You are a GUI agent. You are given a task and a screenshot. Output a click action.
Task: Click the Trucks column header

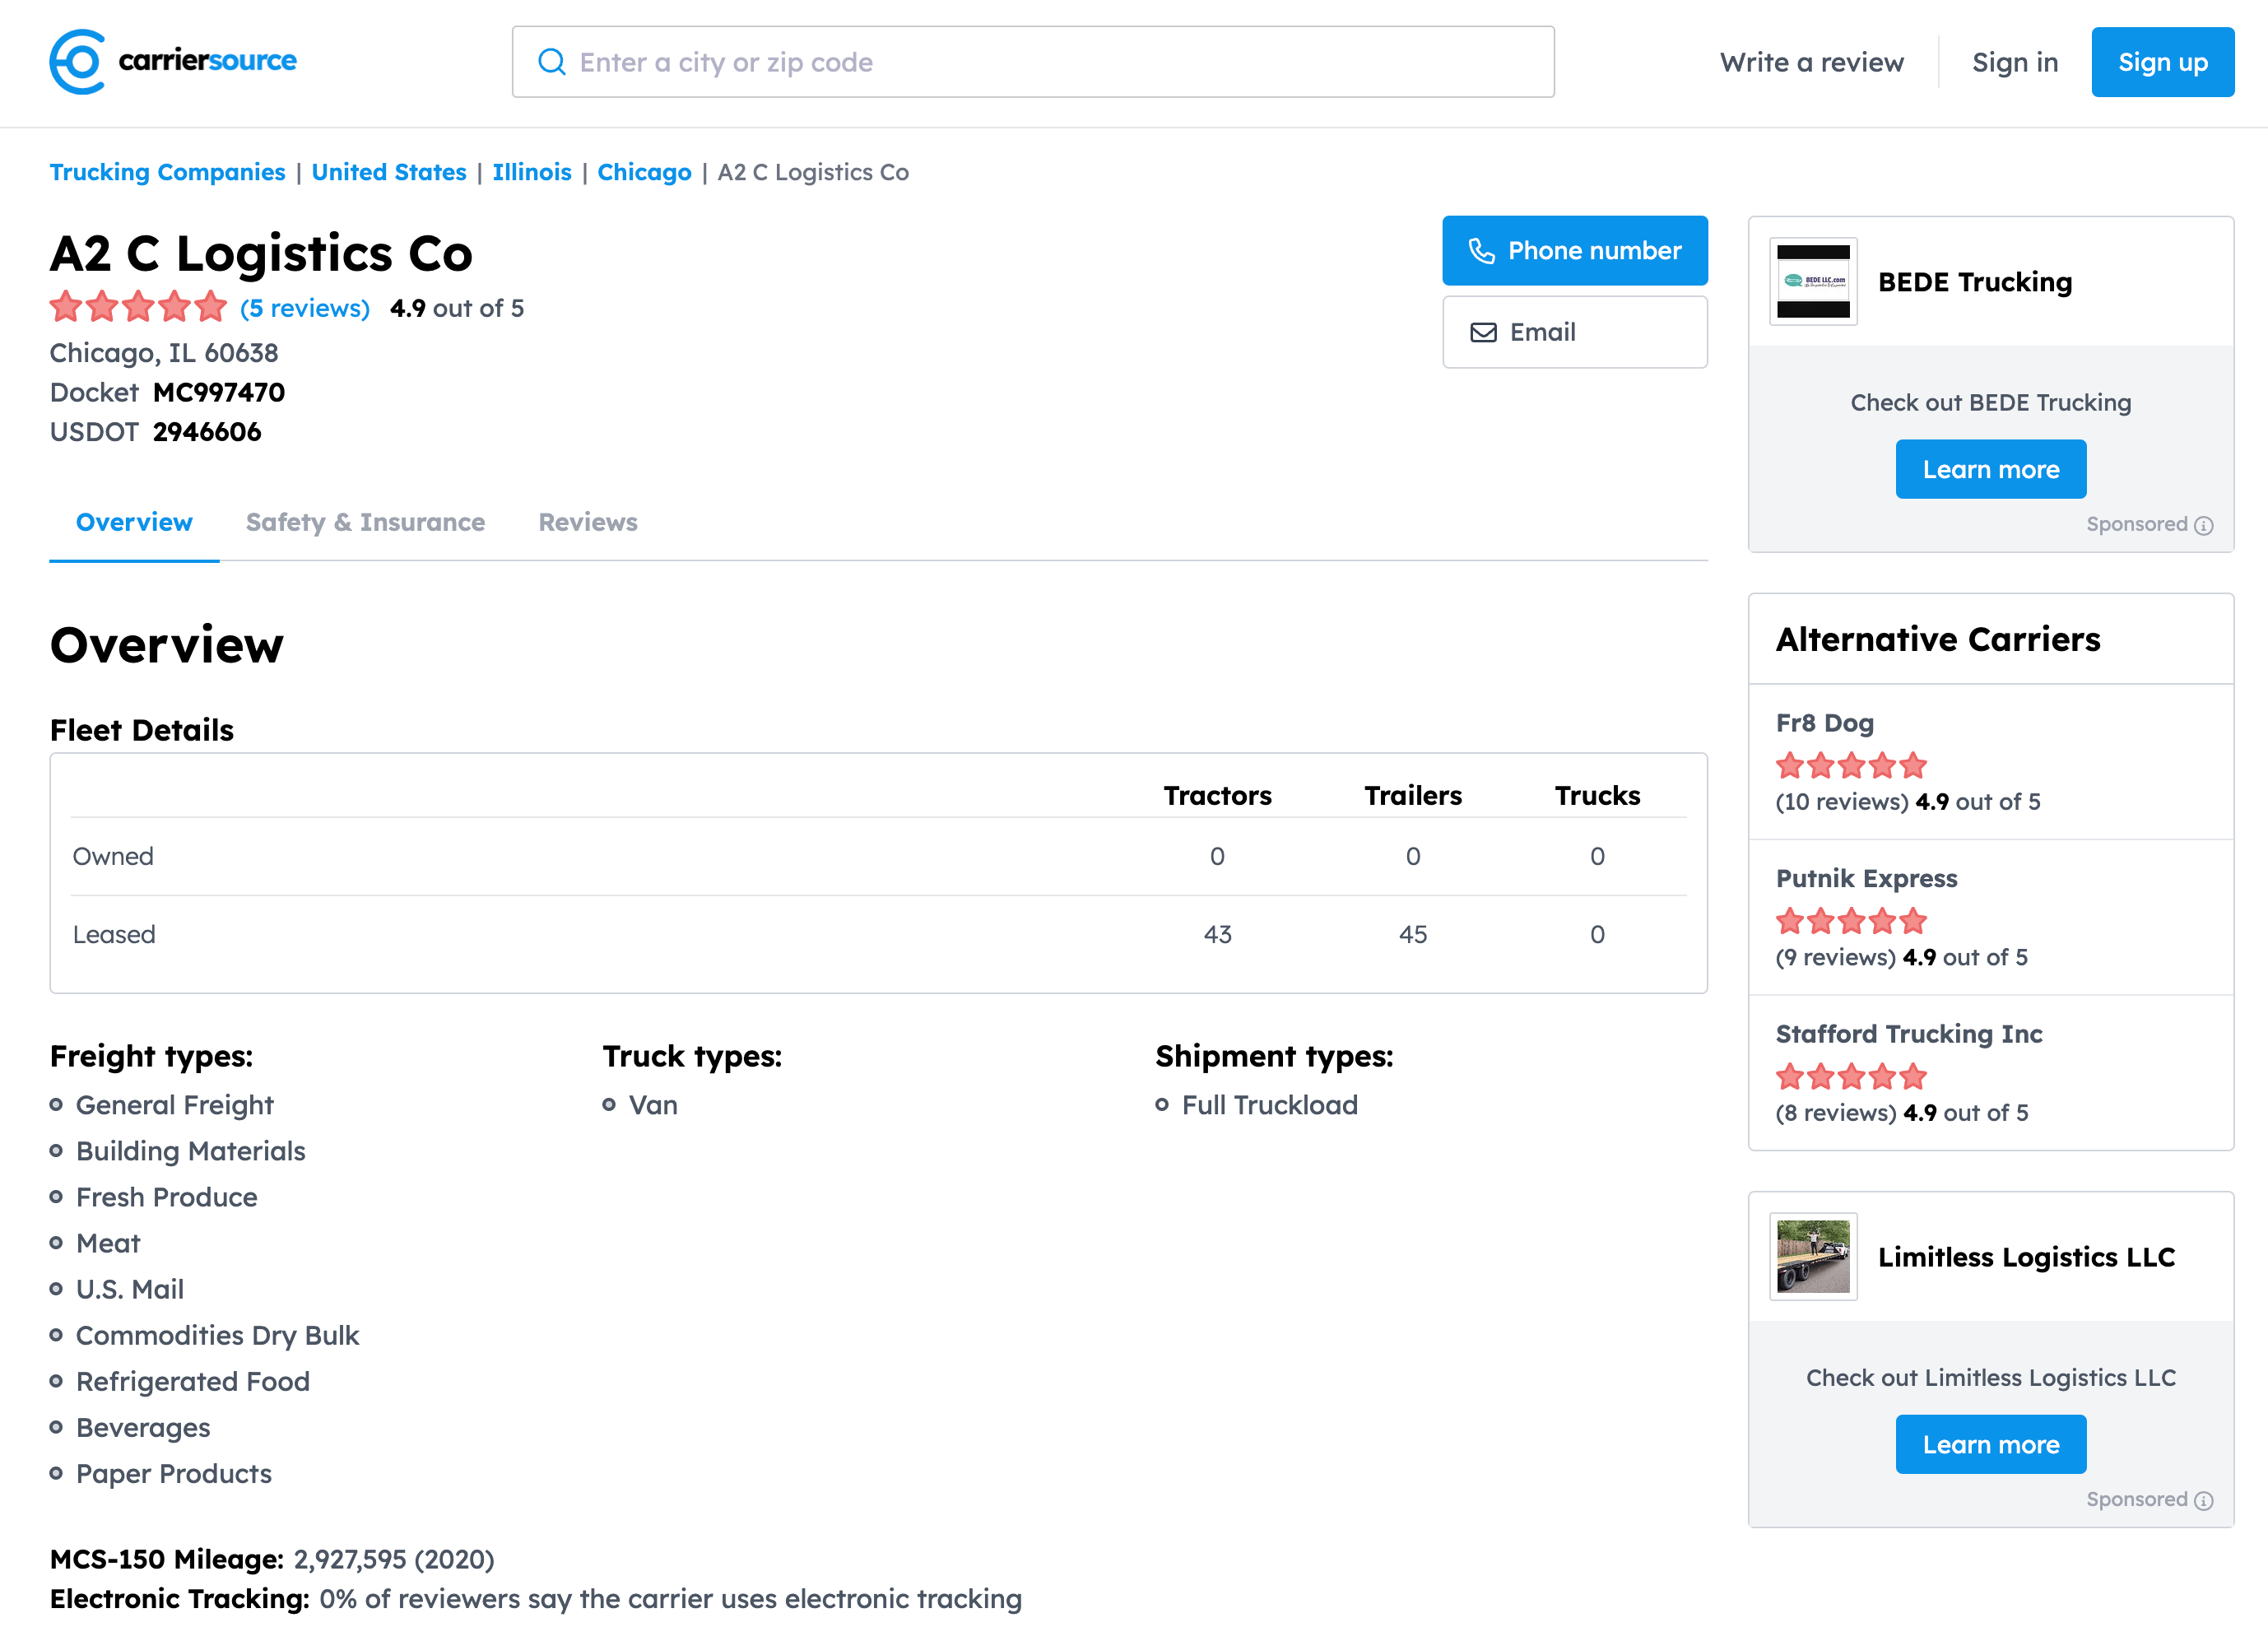click(1597, 796)
